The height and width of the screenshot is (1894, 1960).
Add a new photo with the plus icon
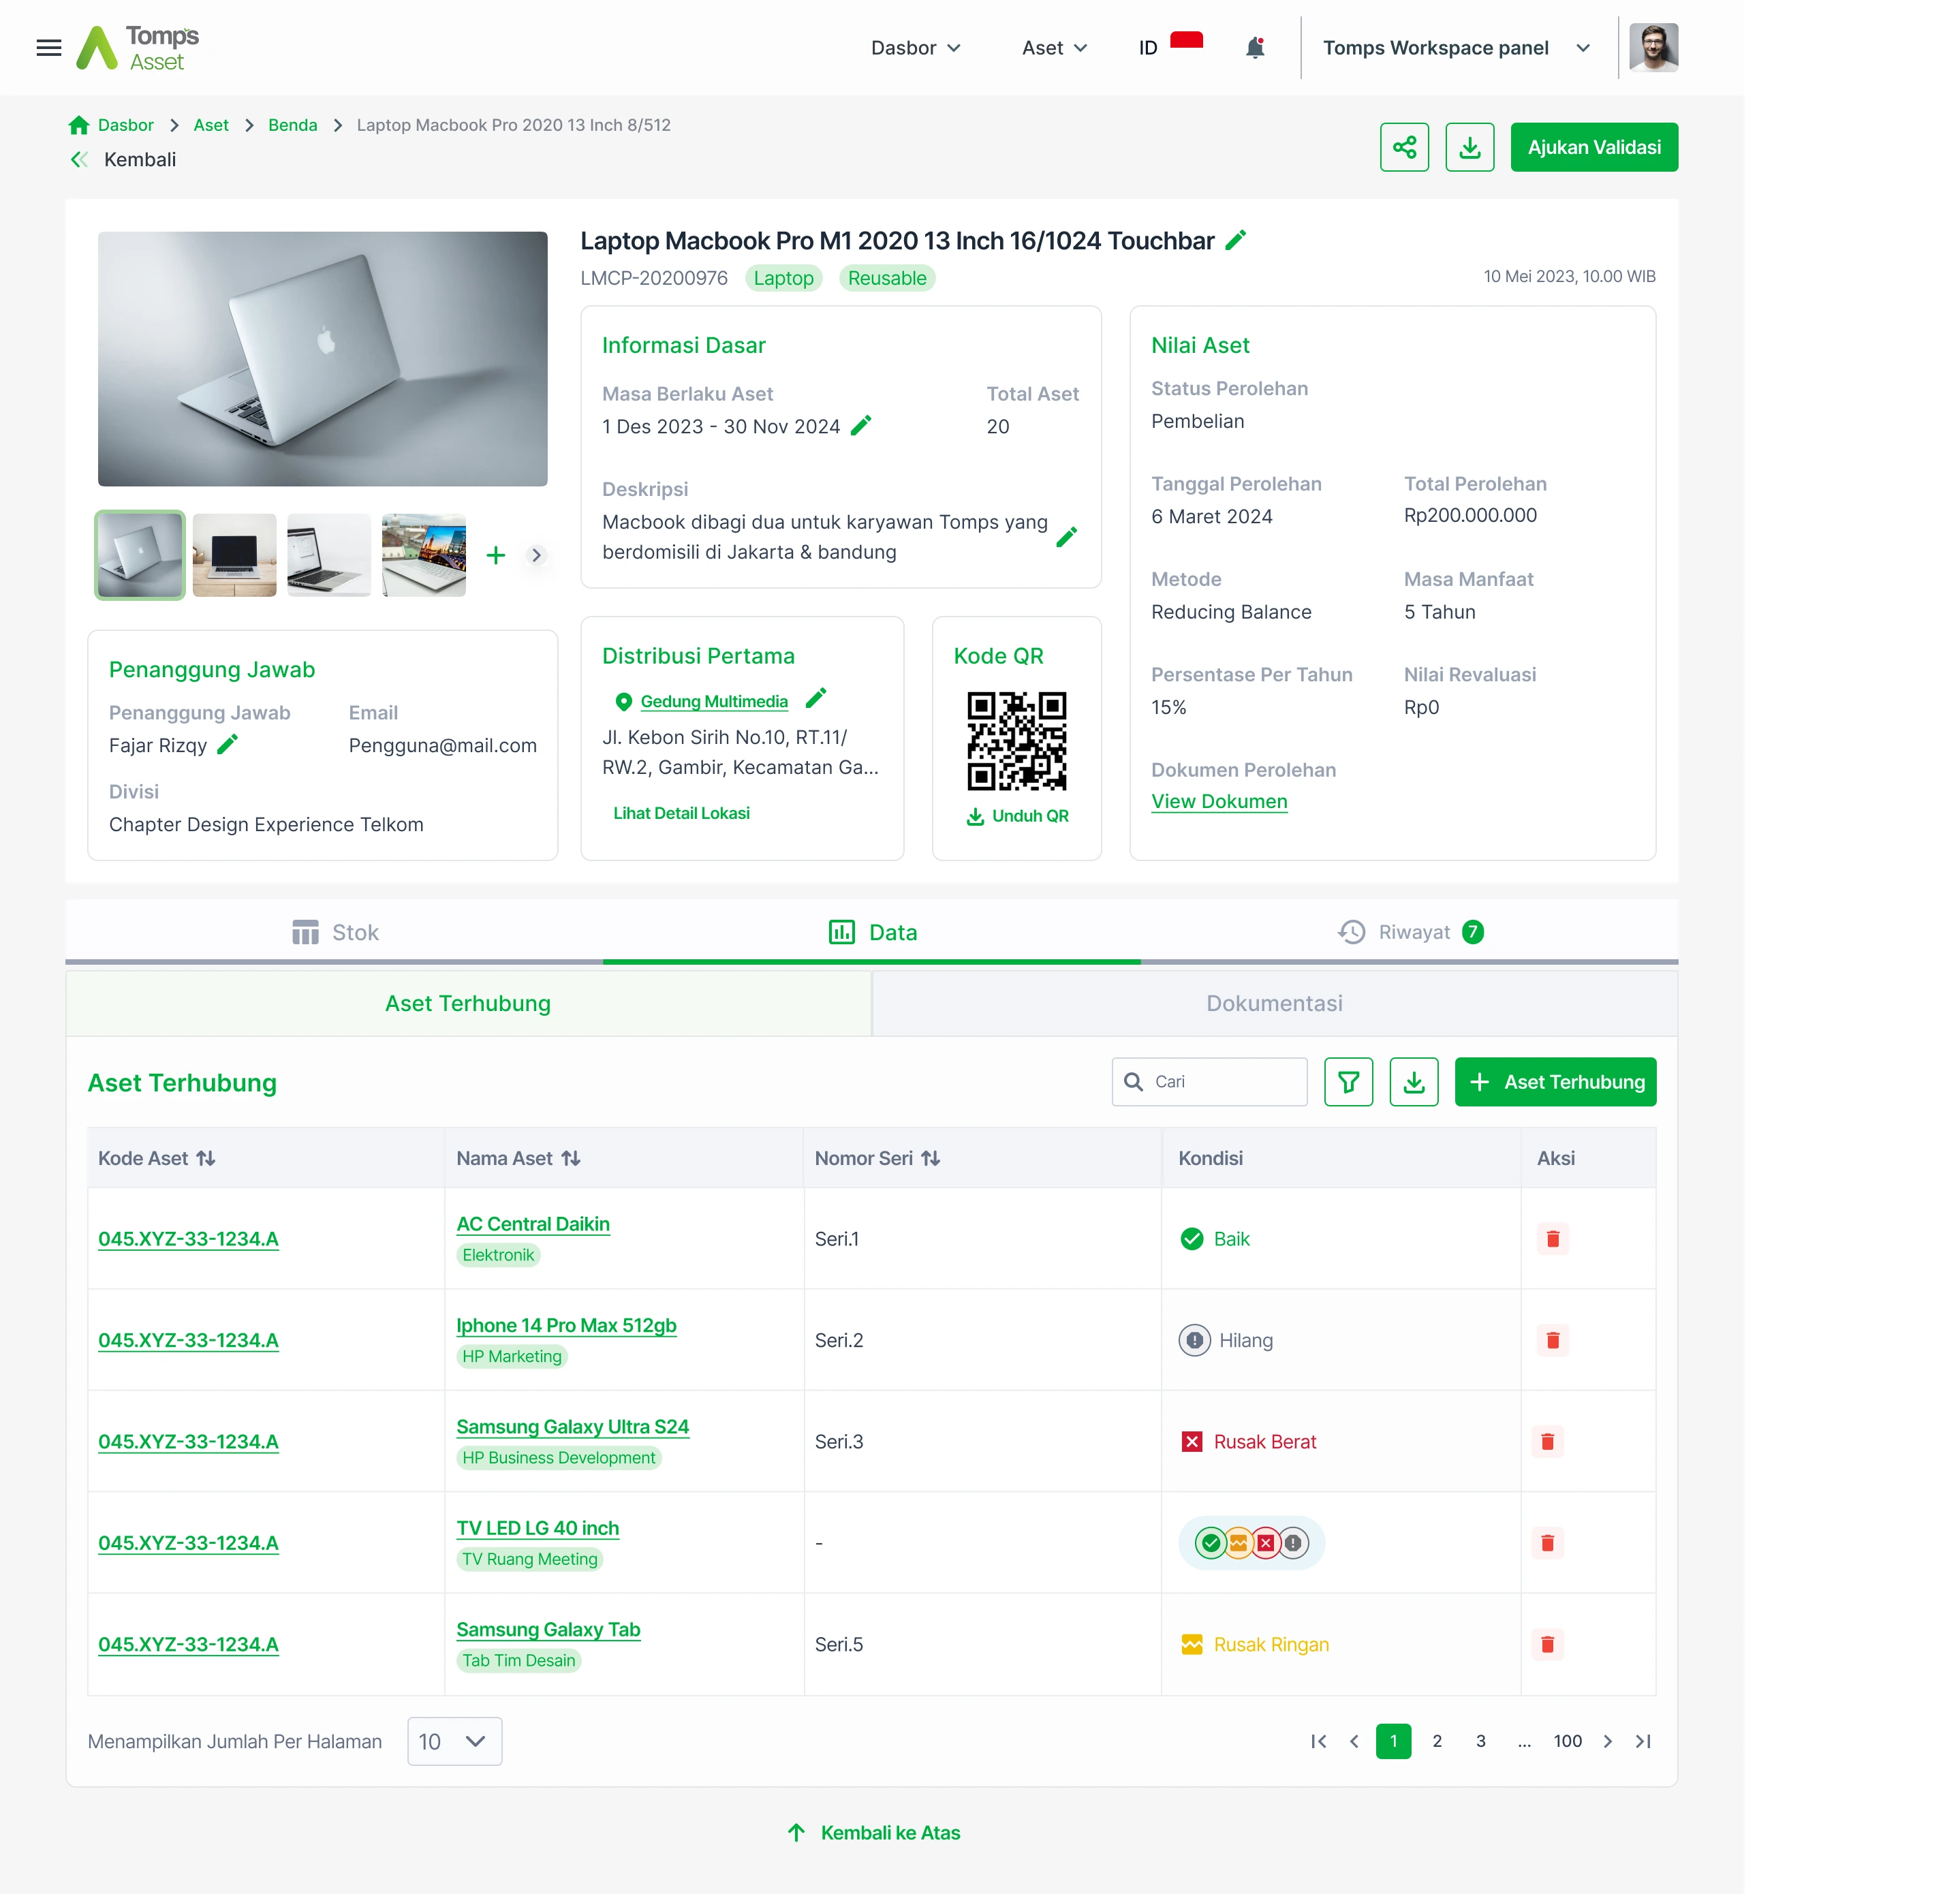495,555
